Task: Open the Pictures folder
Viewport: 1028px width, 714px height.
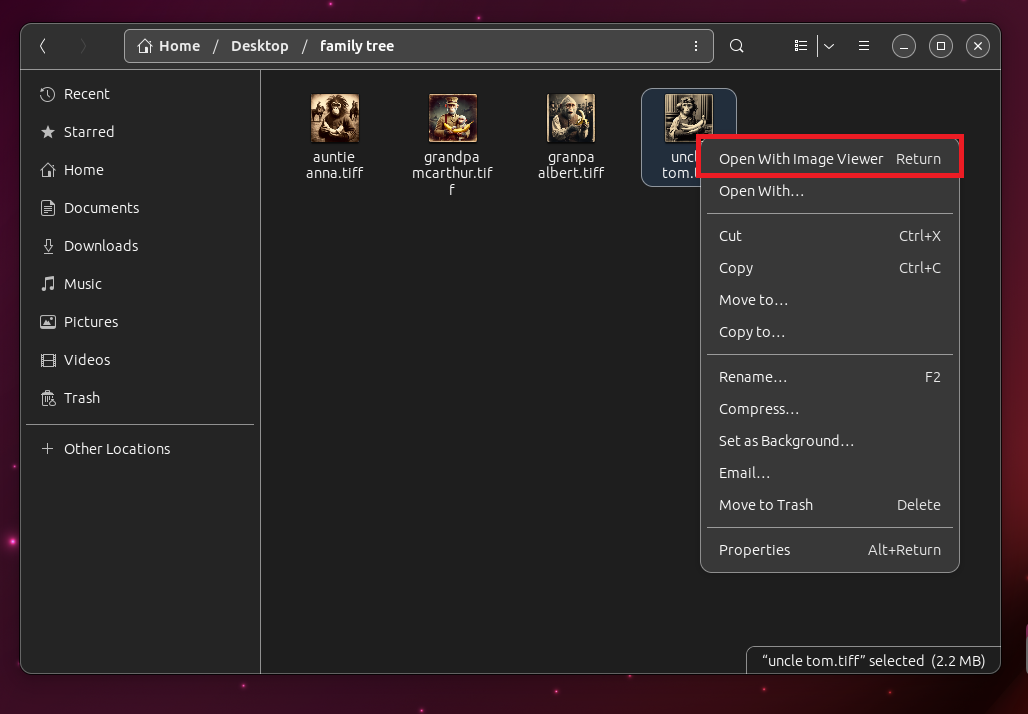Action: pos(89,321)
